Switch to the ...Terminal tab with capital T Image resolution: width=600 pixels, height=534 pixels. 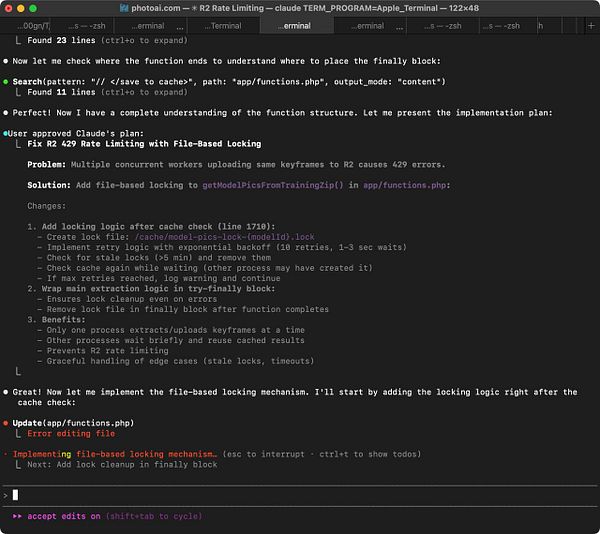223,26
